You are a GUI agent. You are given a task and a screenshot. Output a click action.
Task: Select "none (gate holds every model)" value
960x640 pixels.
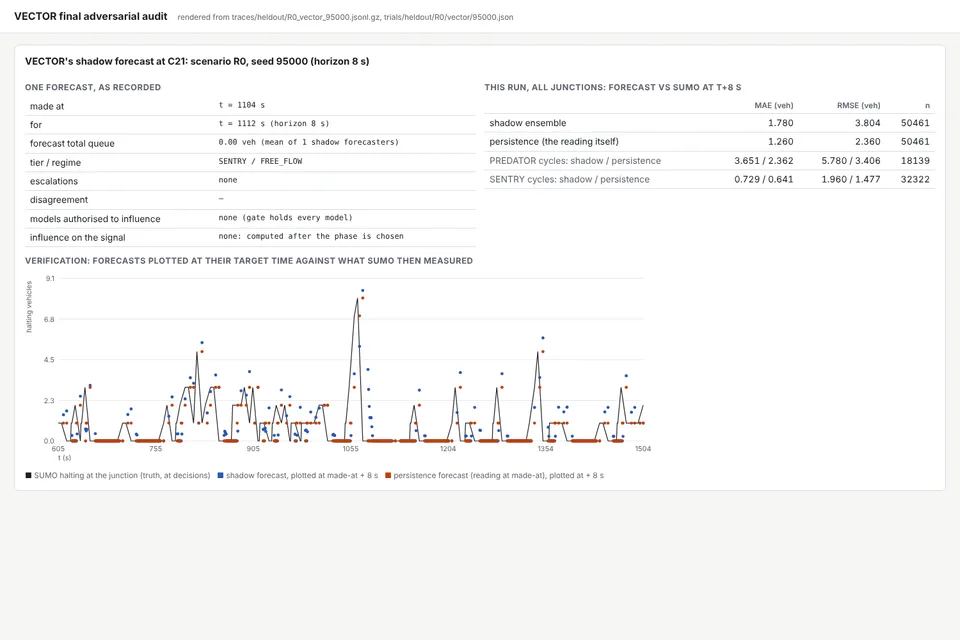point(285,217)
